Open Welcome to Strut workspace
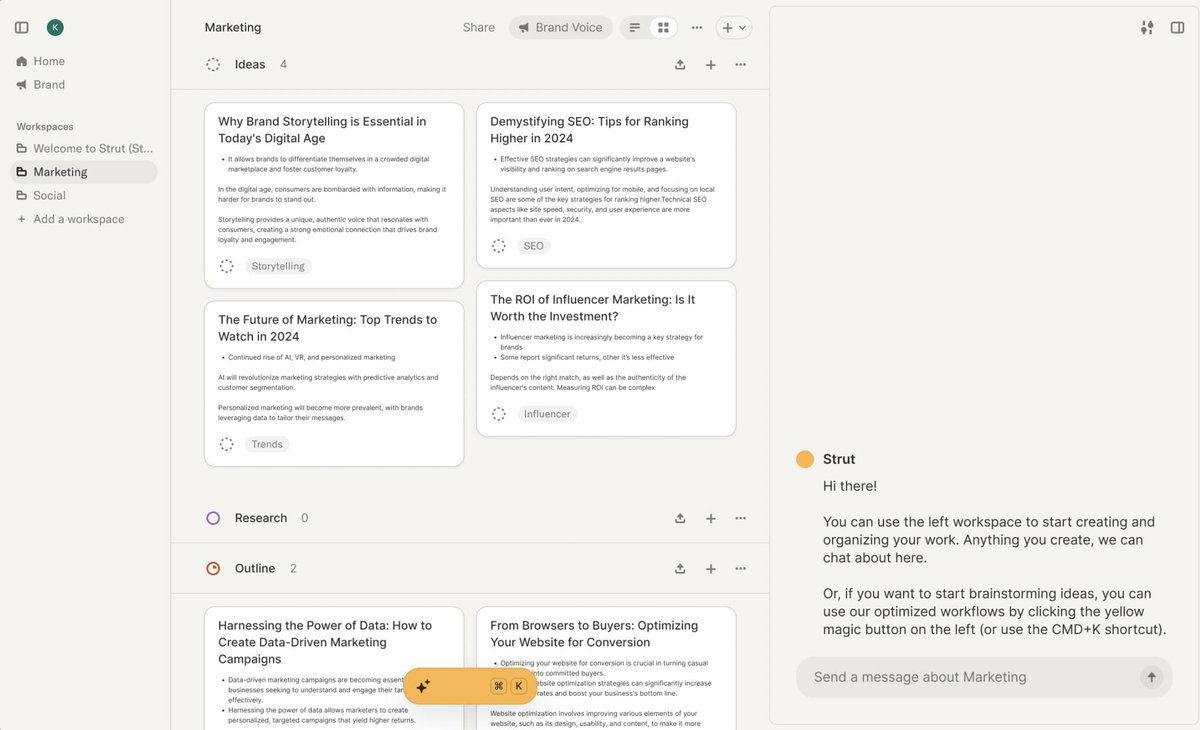1200x730 pixels. click(x=84, y=148)
